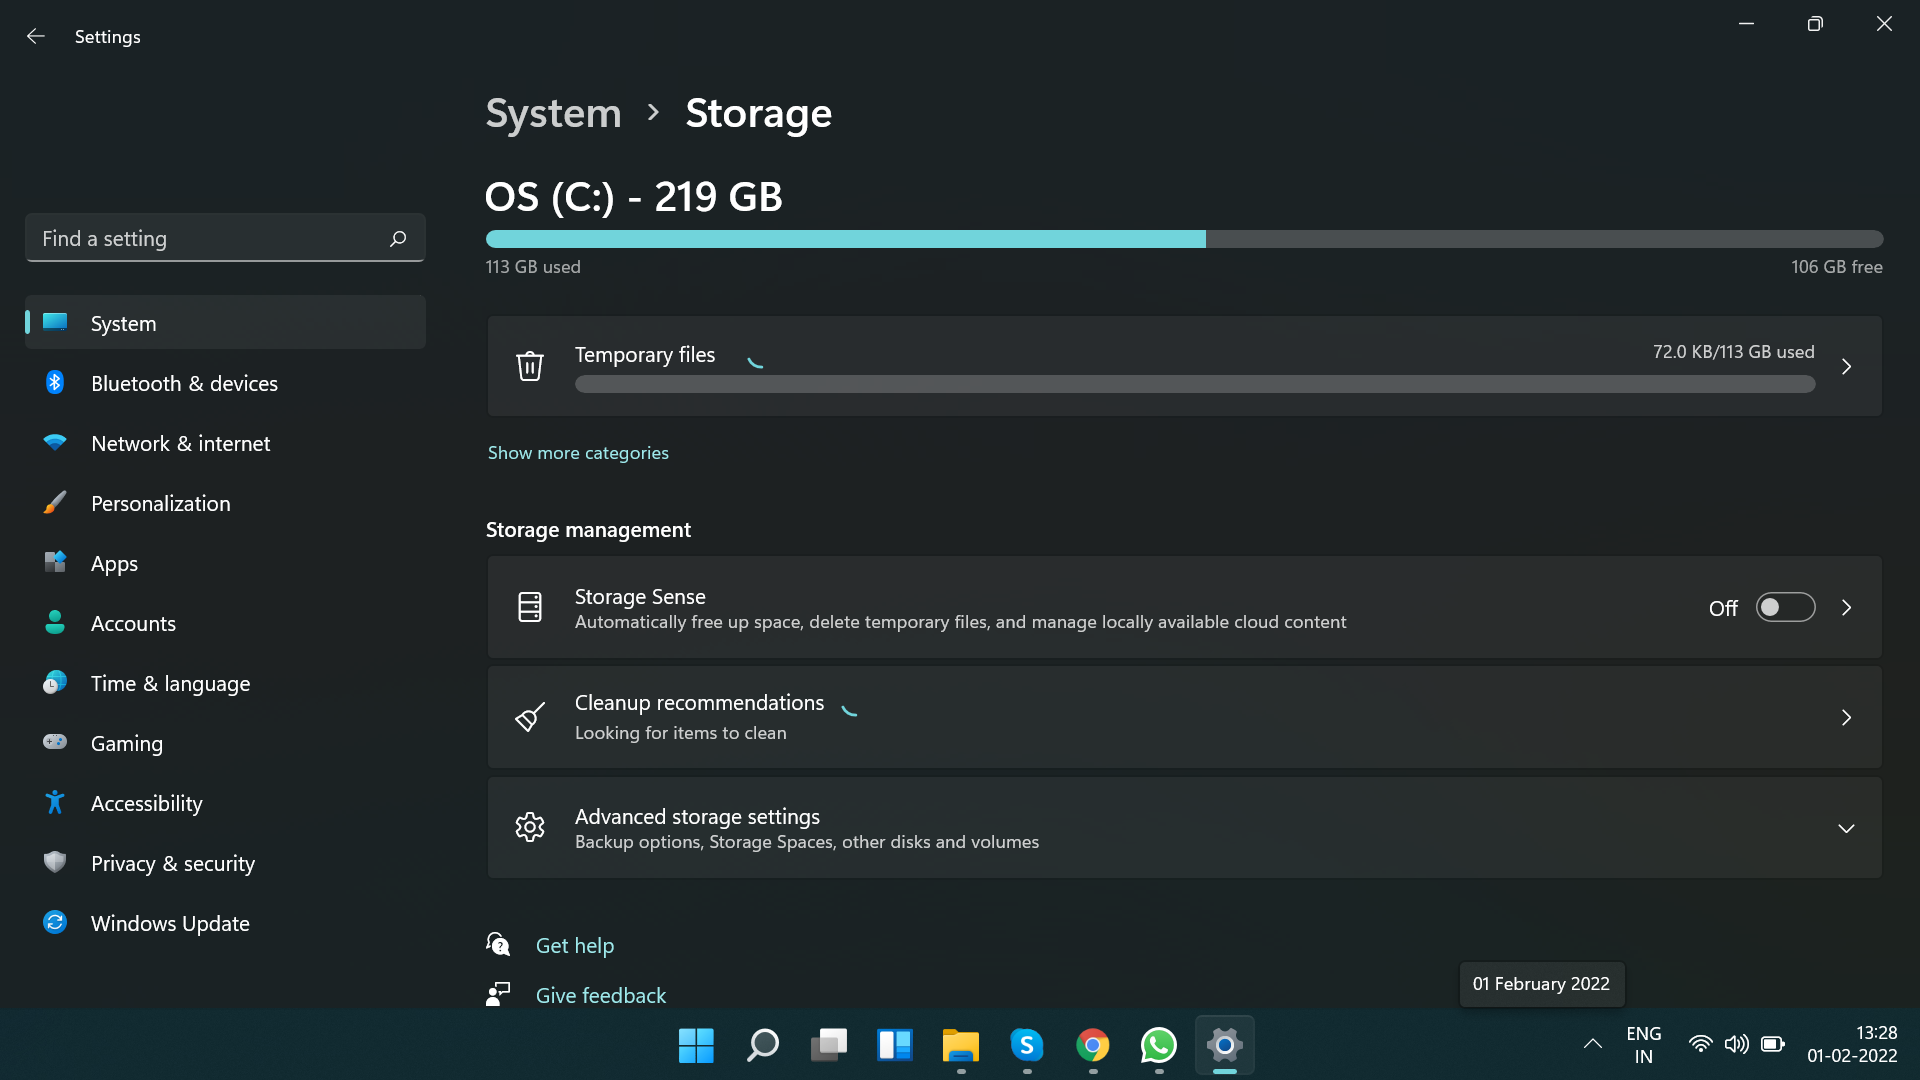Image resolution: width=1920 pixels, height=1080 pixels.
Task: Show hidden system tray icons
Action: pos(1593,1045)
